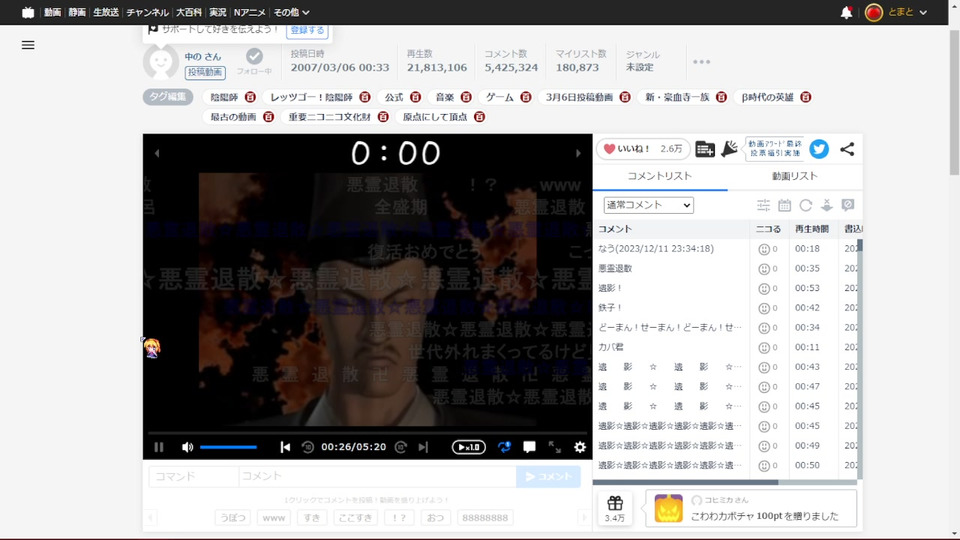Click the Niconico TV logo icon

click(28, 12)
